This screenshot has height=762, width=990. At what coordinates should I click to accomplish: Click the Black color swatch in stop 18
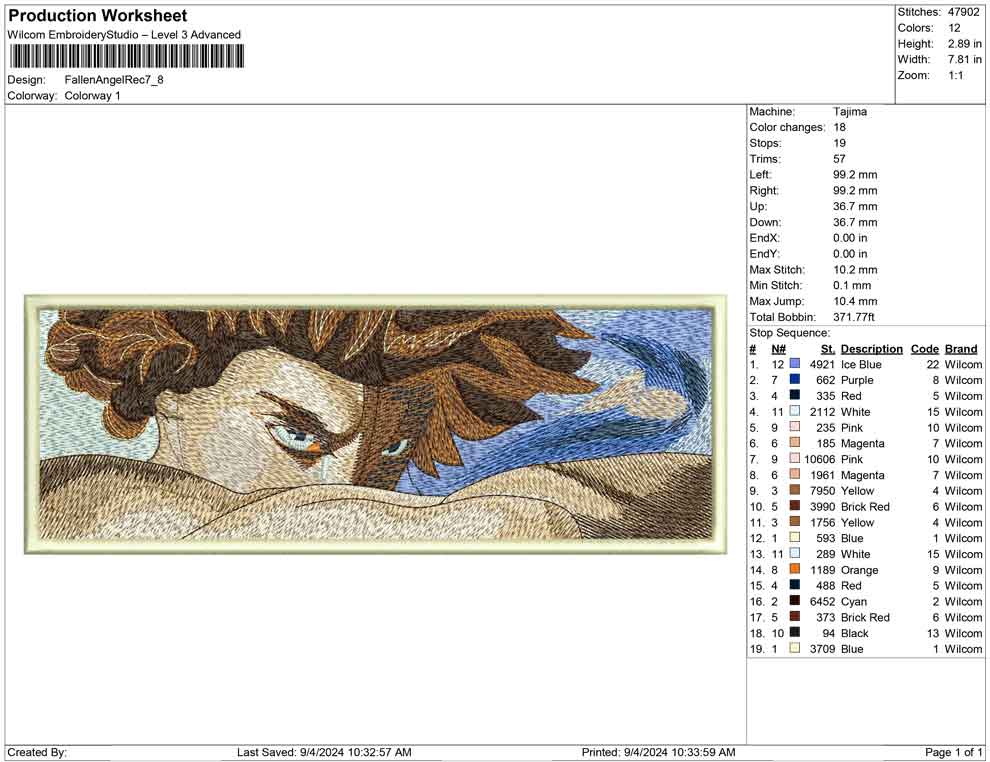(x=794, y=633)
